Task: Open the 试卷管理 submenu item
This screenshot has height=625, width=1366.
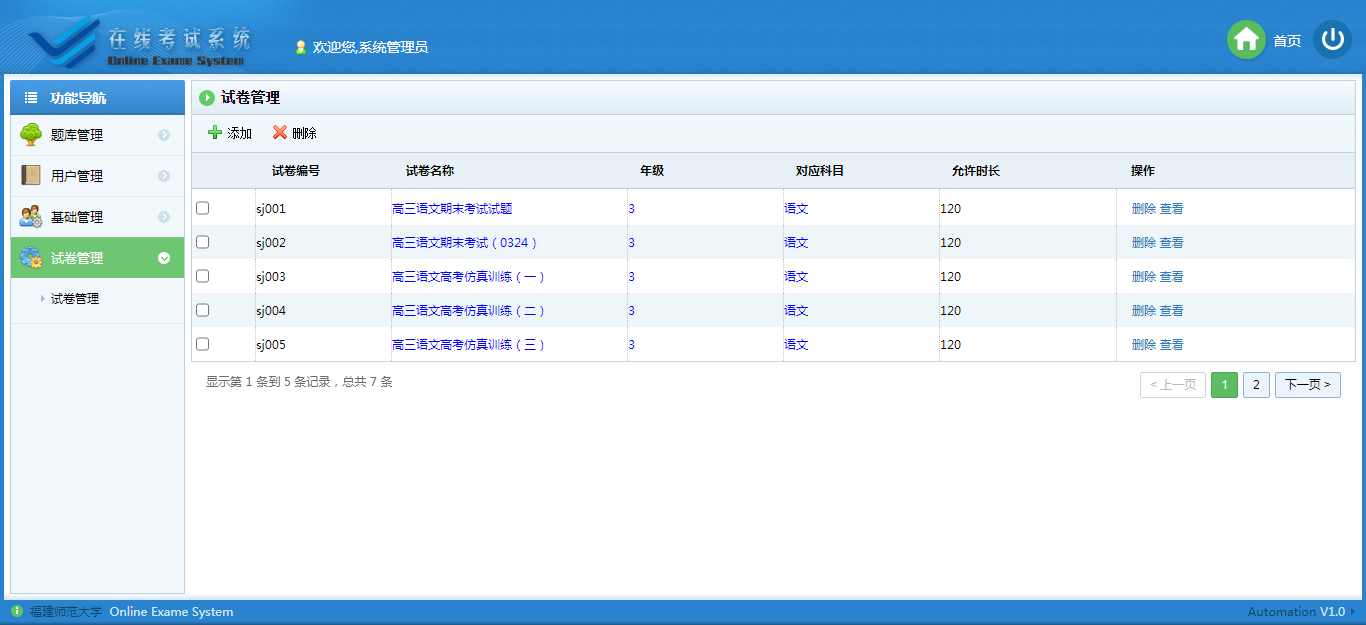Action: pyautogui.click(x=75, y=299)
